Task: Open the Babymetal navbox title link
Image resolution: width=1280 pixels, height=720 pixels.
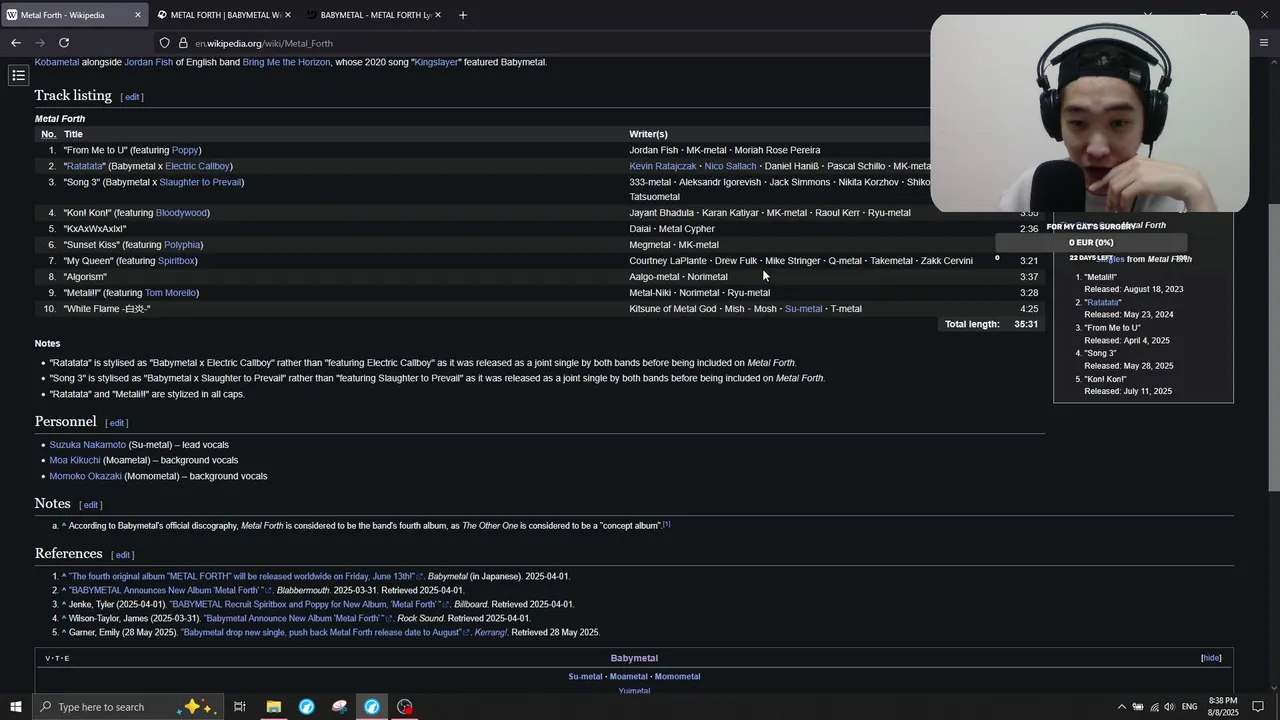Action: (x=634, y=658)
